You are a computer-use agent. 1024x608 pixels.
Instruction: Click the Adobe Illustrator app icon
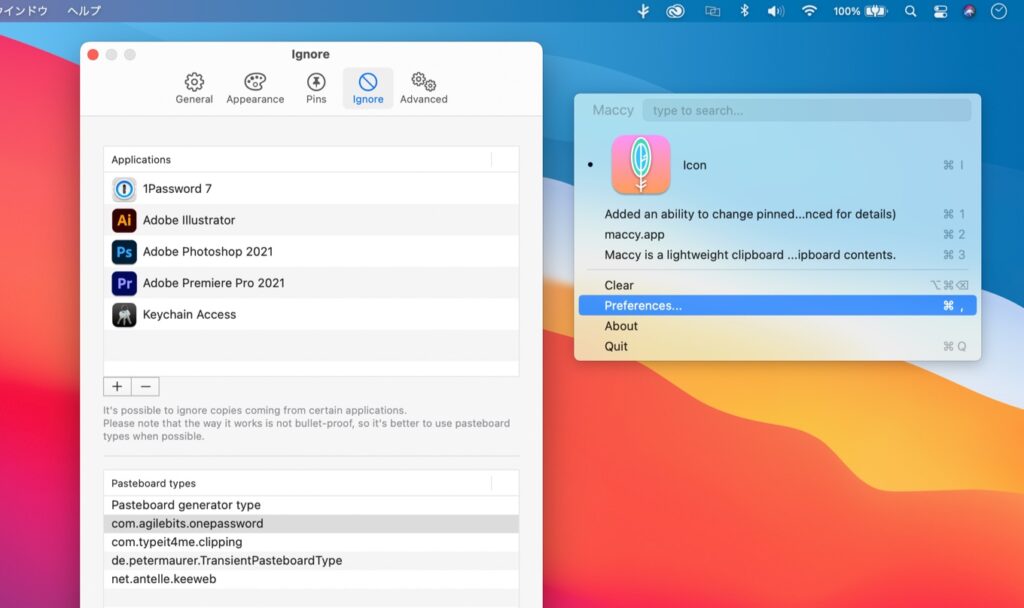pos(123,220)
